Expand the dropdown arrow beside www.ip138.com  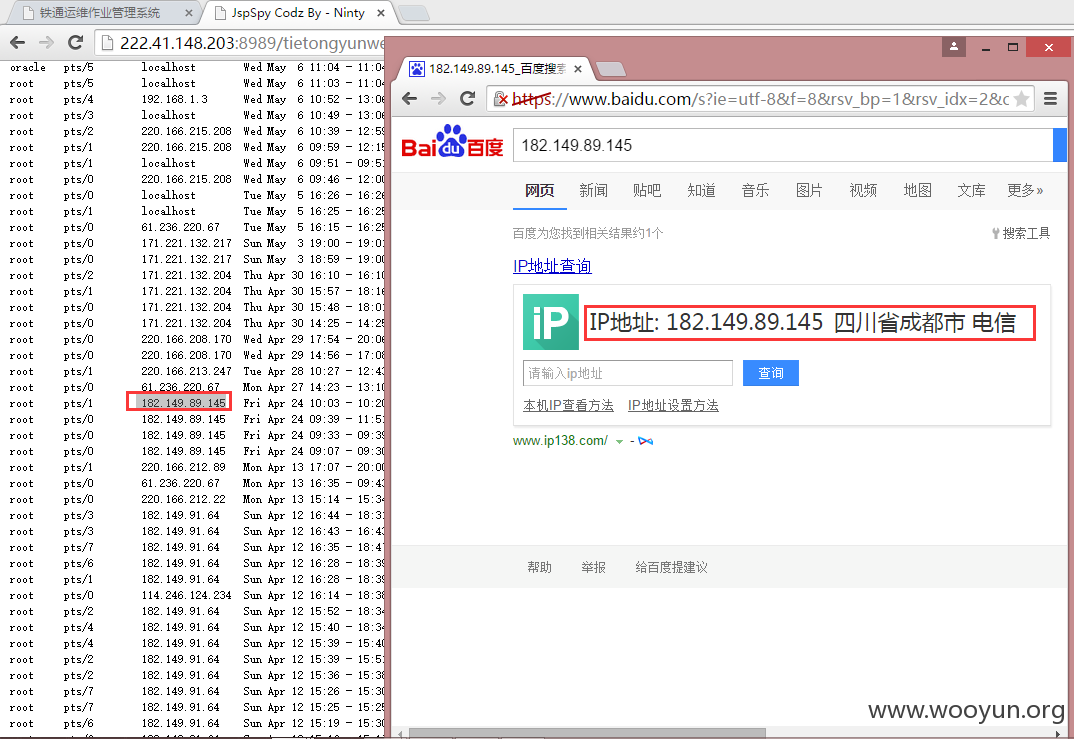click(x=619, y=442)
